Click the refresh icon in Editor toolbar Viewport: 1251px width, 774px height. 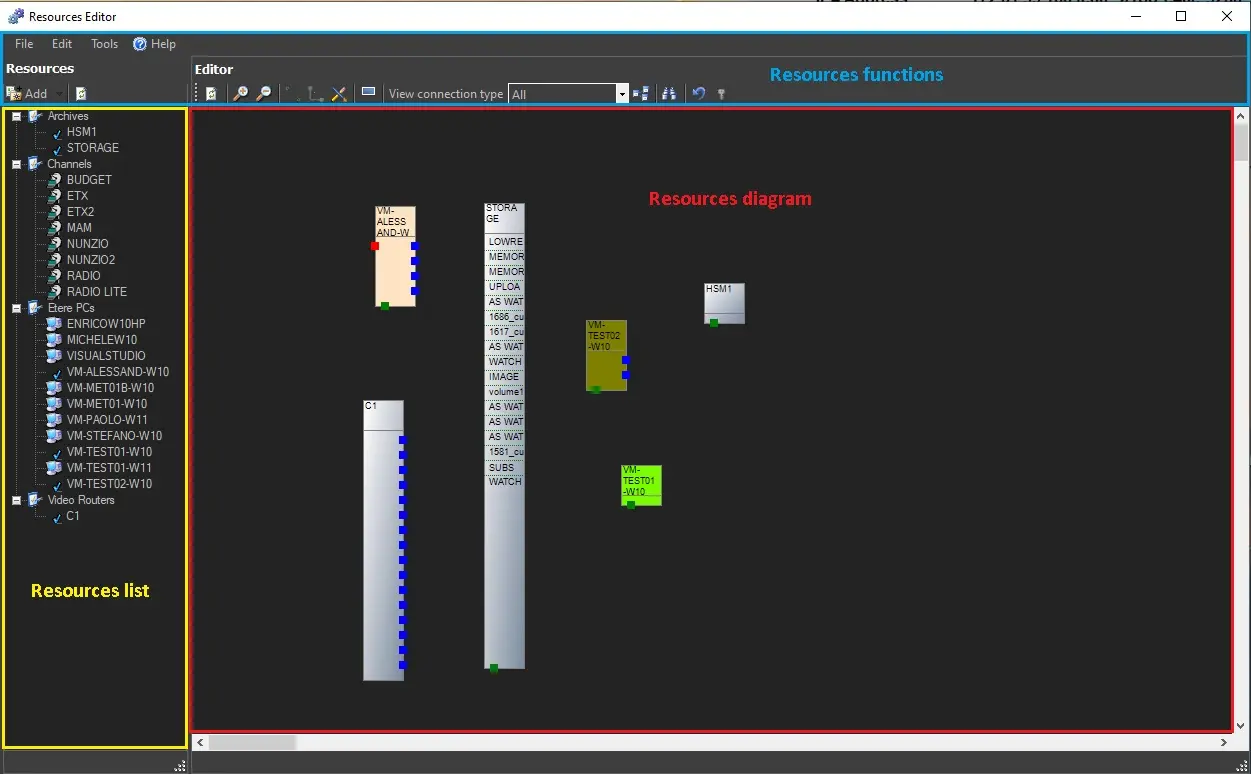(212, 94)
